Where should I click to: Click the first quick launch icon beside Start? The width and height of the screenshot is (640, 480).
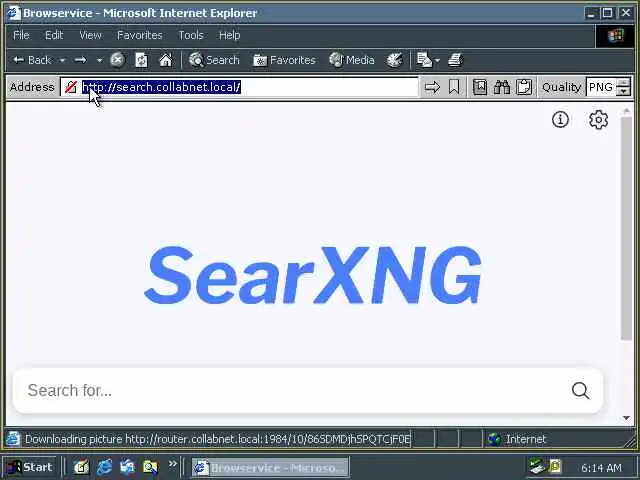tap(81, 467)
